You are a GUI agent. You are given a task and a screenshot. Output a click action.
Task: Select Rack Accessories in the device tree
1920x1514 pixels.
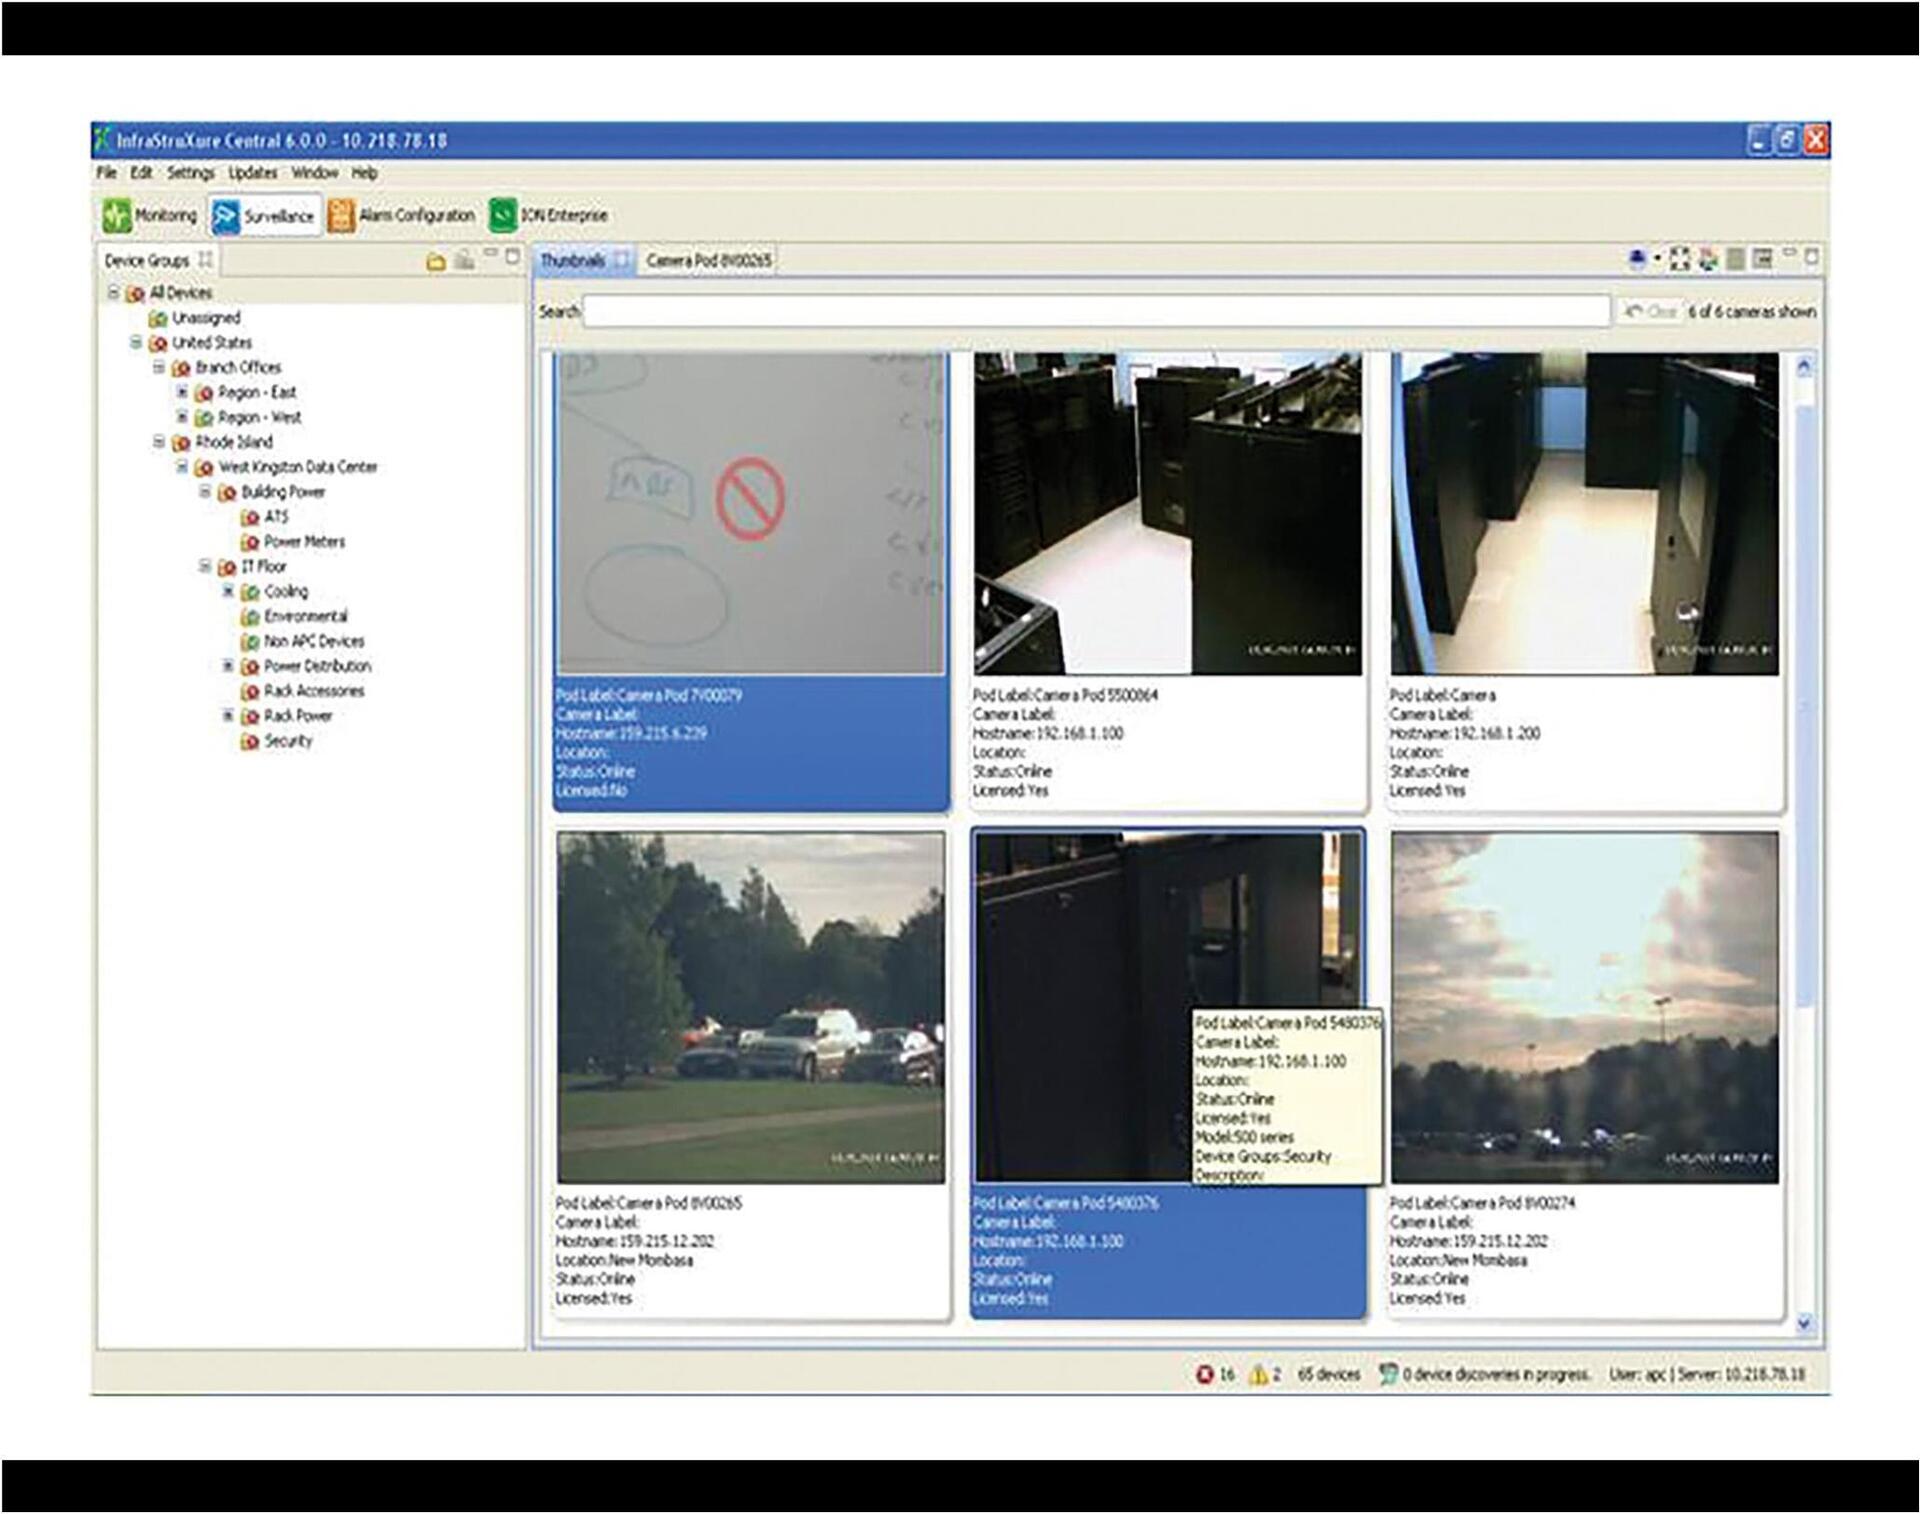[314, 691]
